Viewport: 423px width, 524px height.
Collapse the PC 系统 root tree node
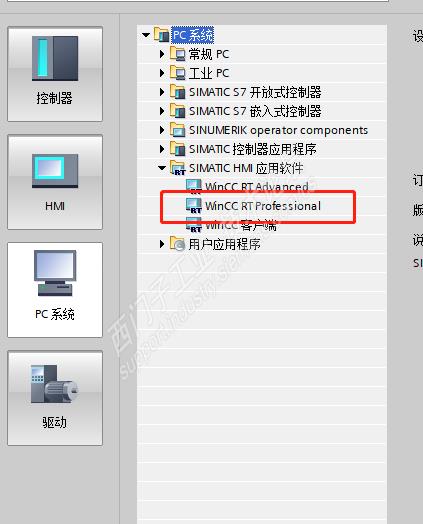(146, 35)
